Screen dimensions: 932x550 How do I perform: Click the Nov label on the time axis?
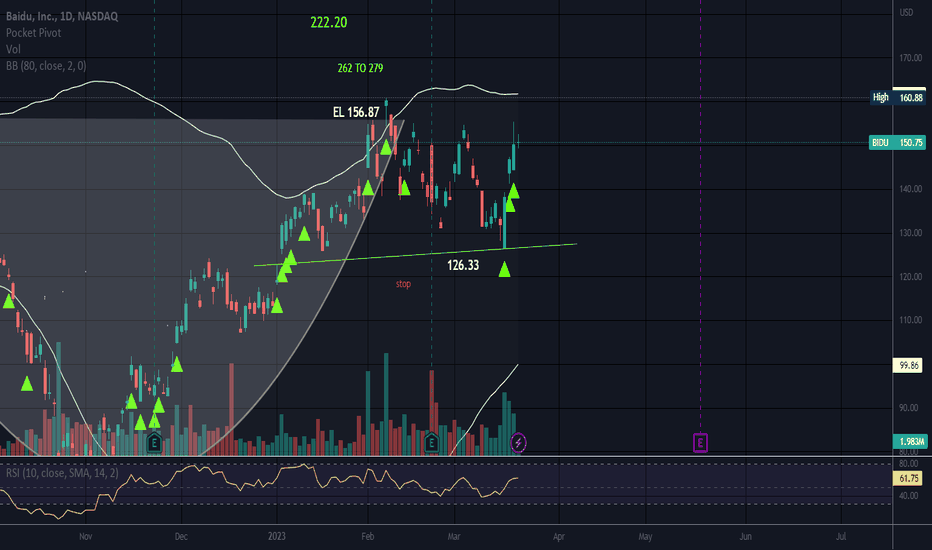[86, 536]
